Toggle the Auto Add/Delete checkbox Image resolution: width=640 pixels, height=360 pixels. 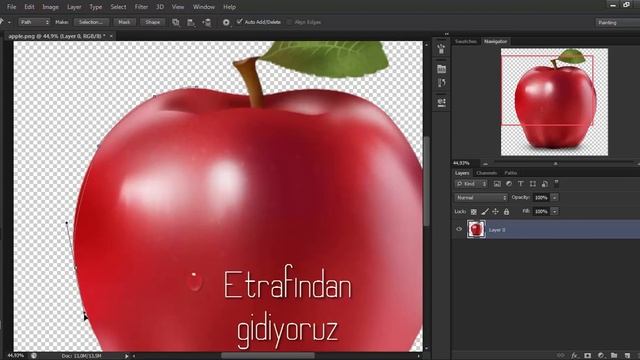click(240, 22)
